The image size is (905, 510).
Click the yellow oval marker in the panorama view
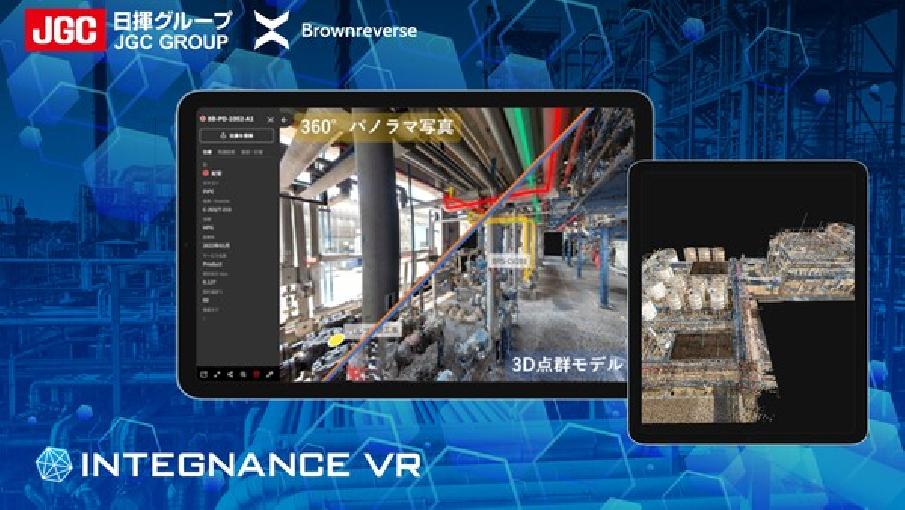336,340
